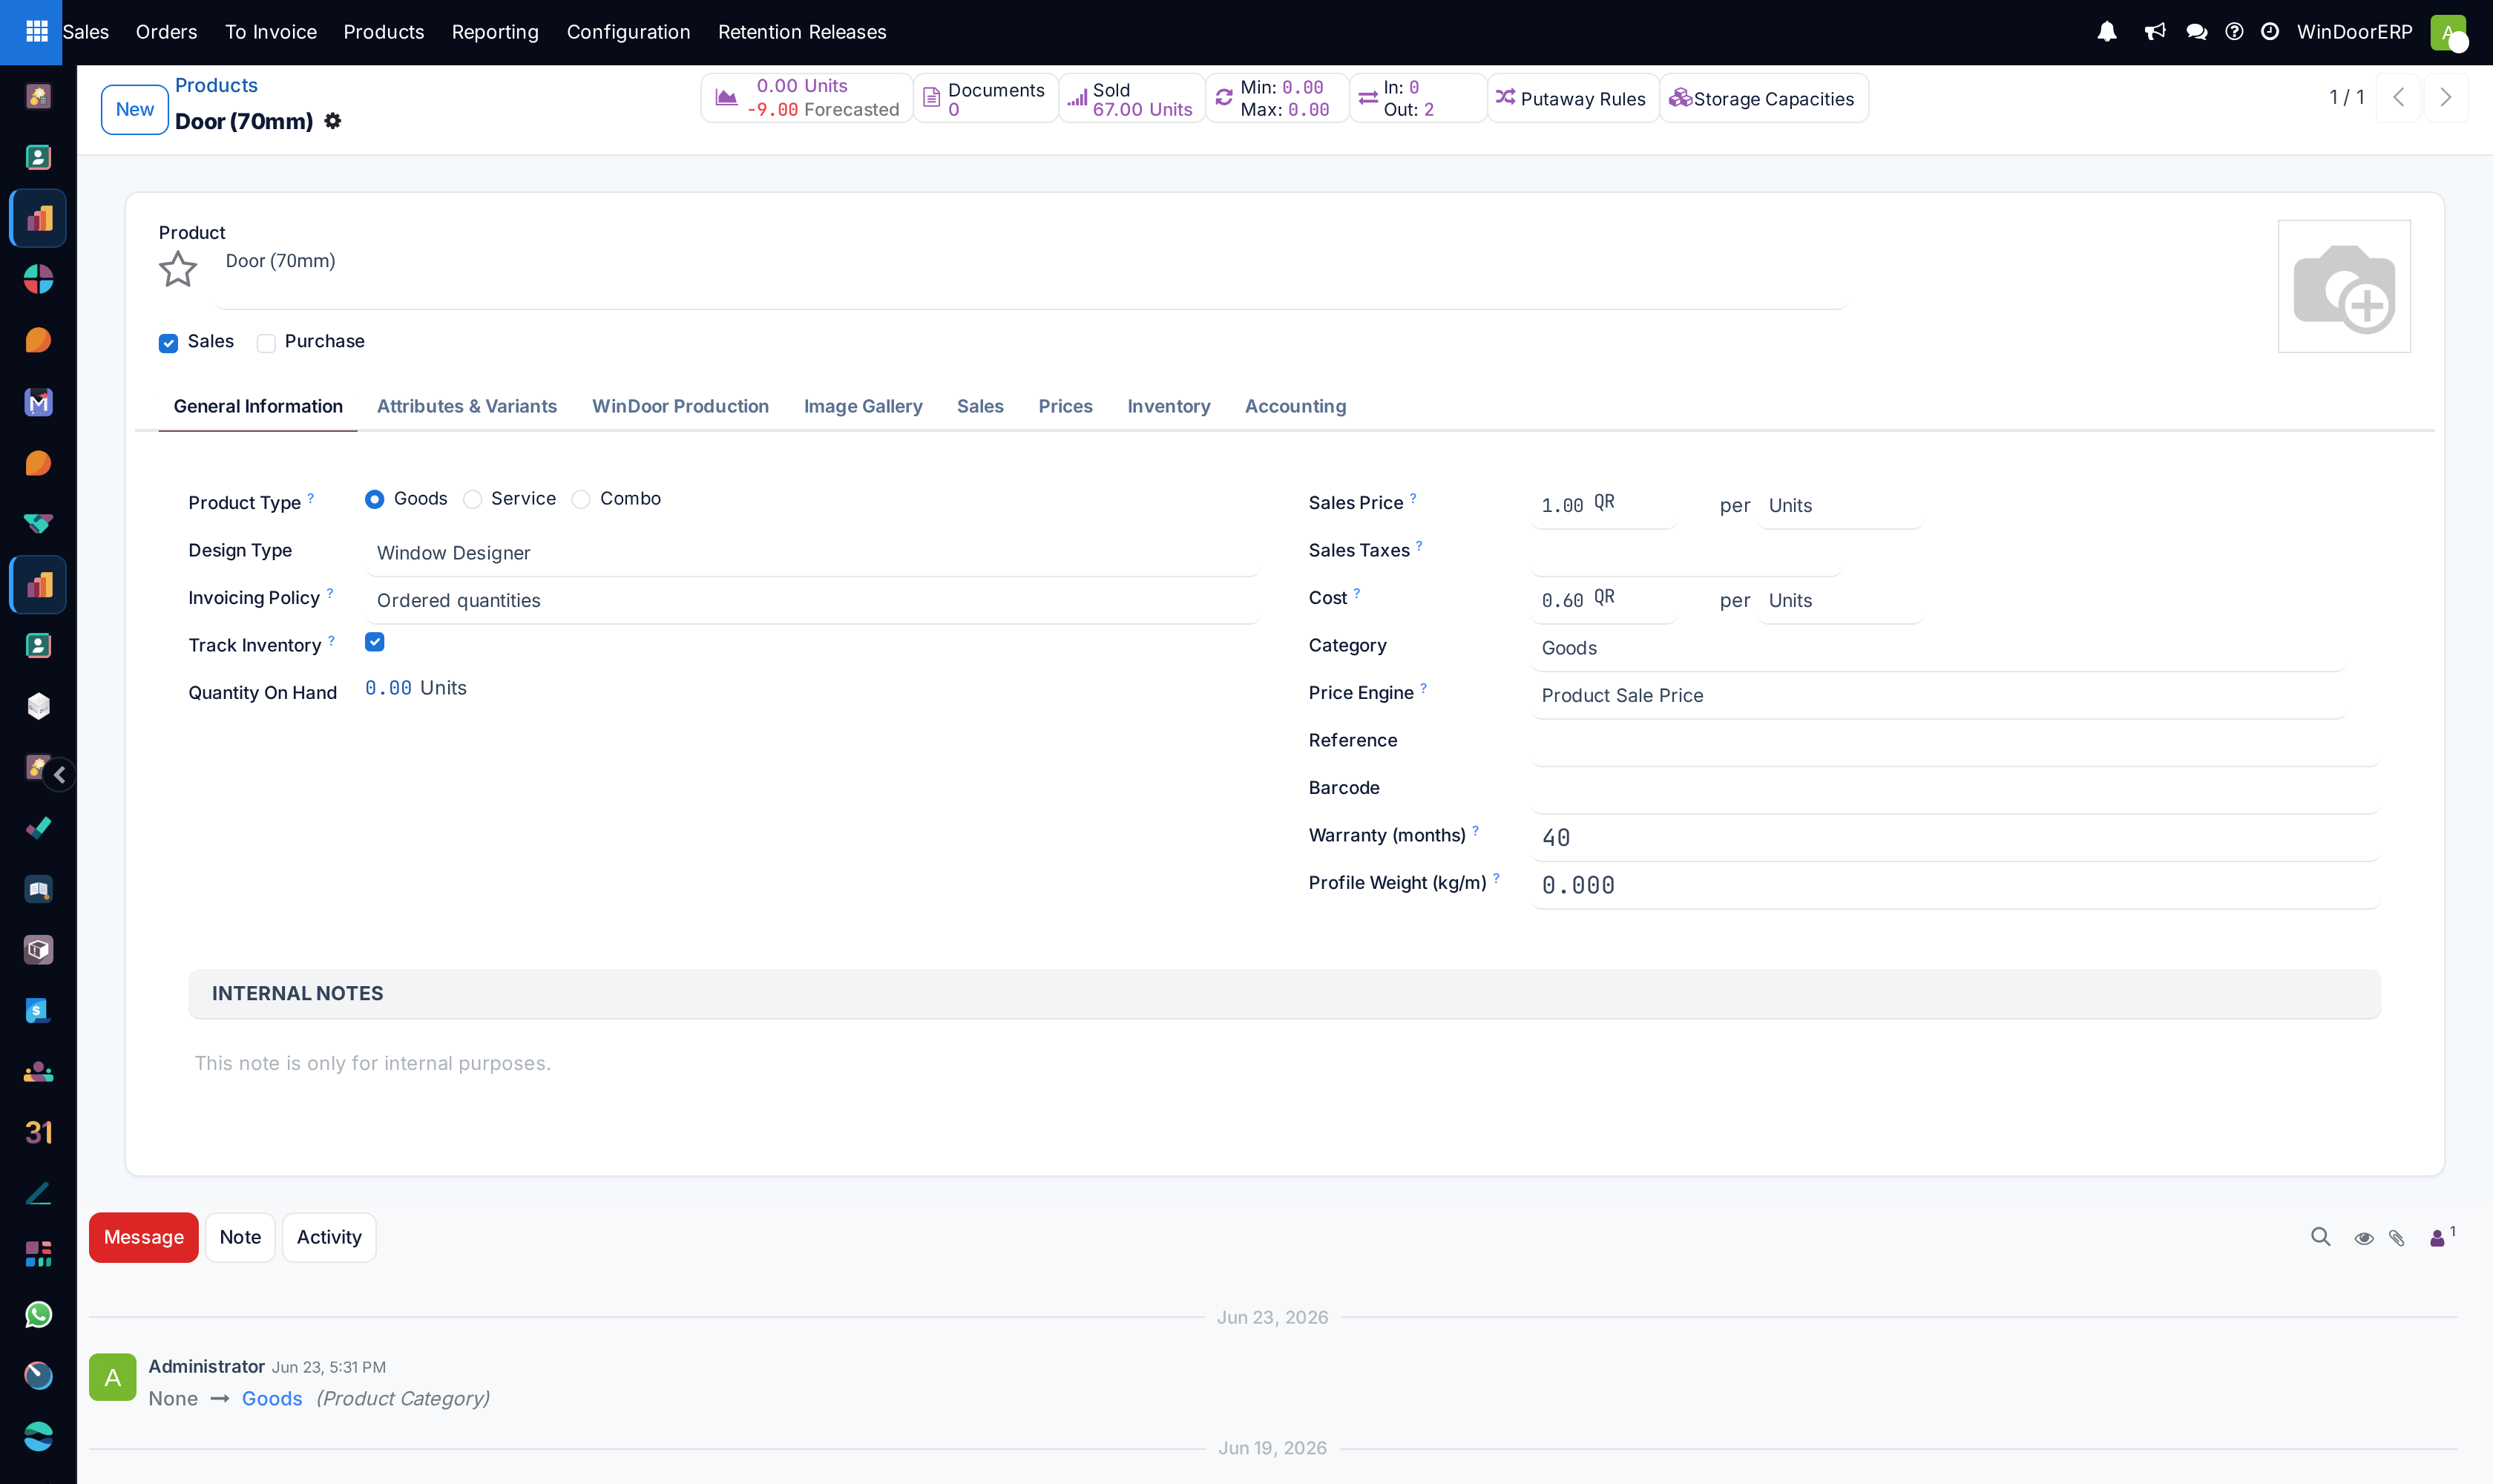Screen dimensions: 2493x1484
Task: Go to previous record arrow
Action: 2398,97
